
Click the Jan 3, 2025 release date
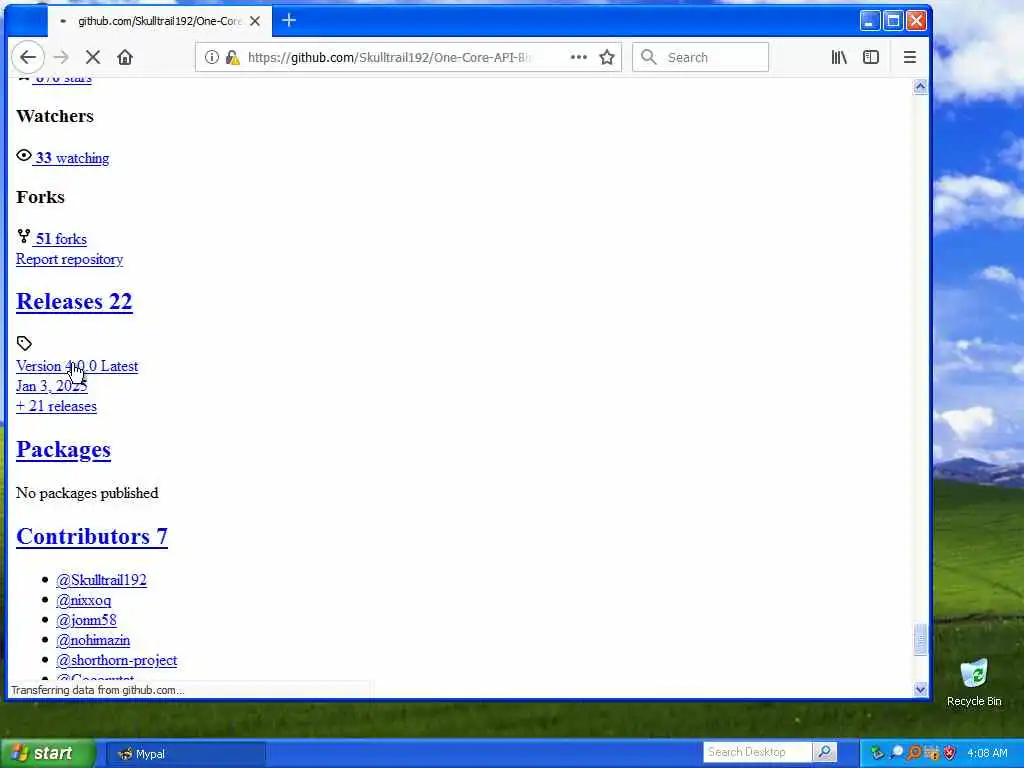coord(52,386)
